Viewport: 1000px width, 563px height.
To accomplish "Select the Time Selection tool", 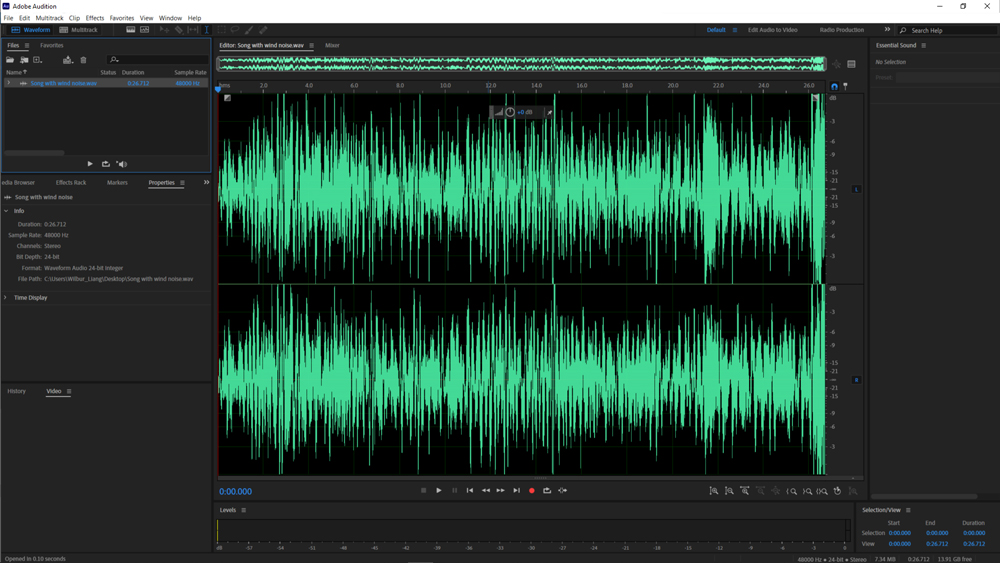I will [207, 30].
